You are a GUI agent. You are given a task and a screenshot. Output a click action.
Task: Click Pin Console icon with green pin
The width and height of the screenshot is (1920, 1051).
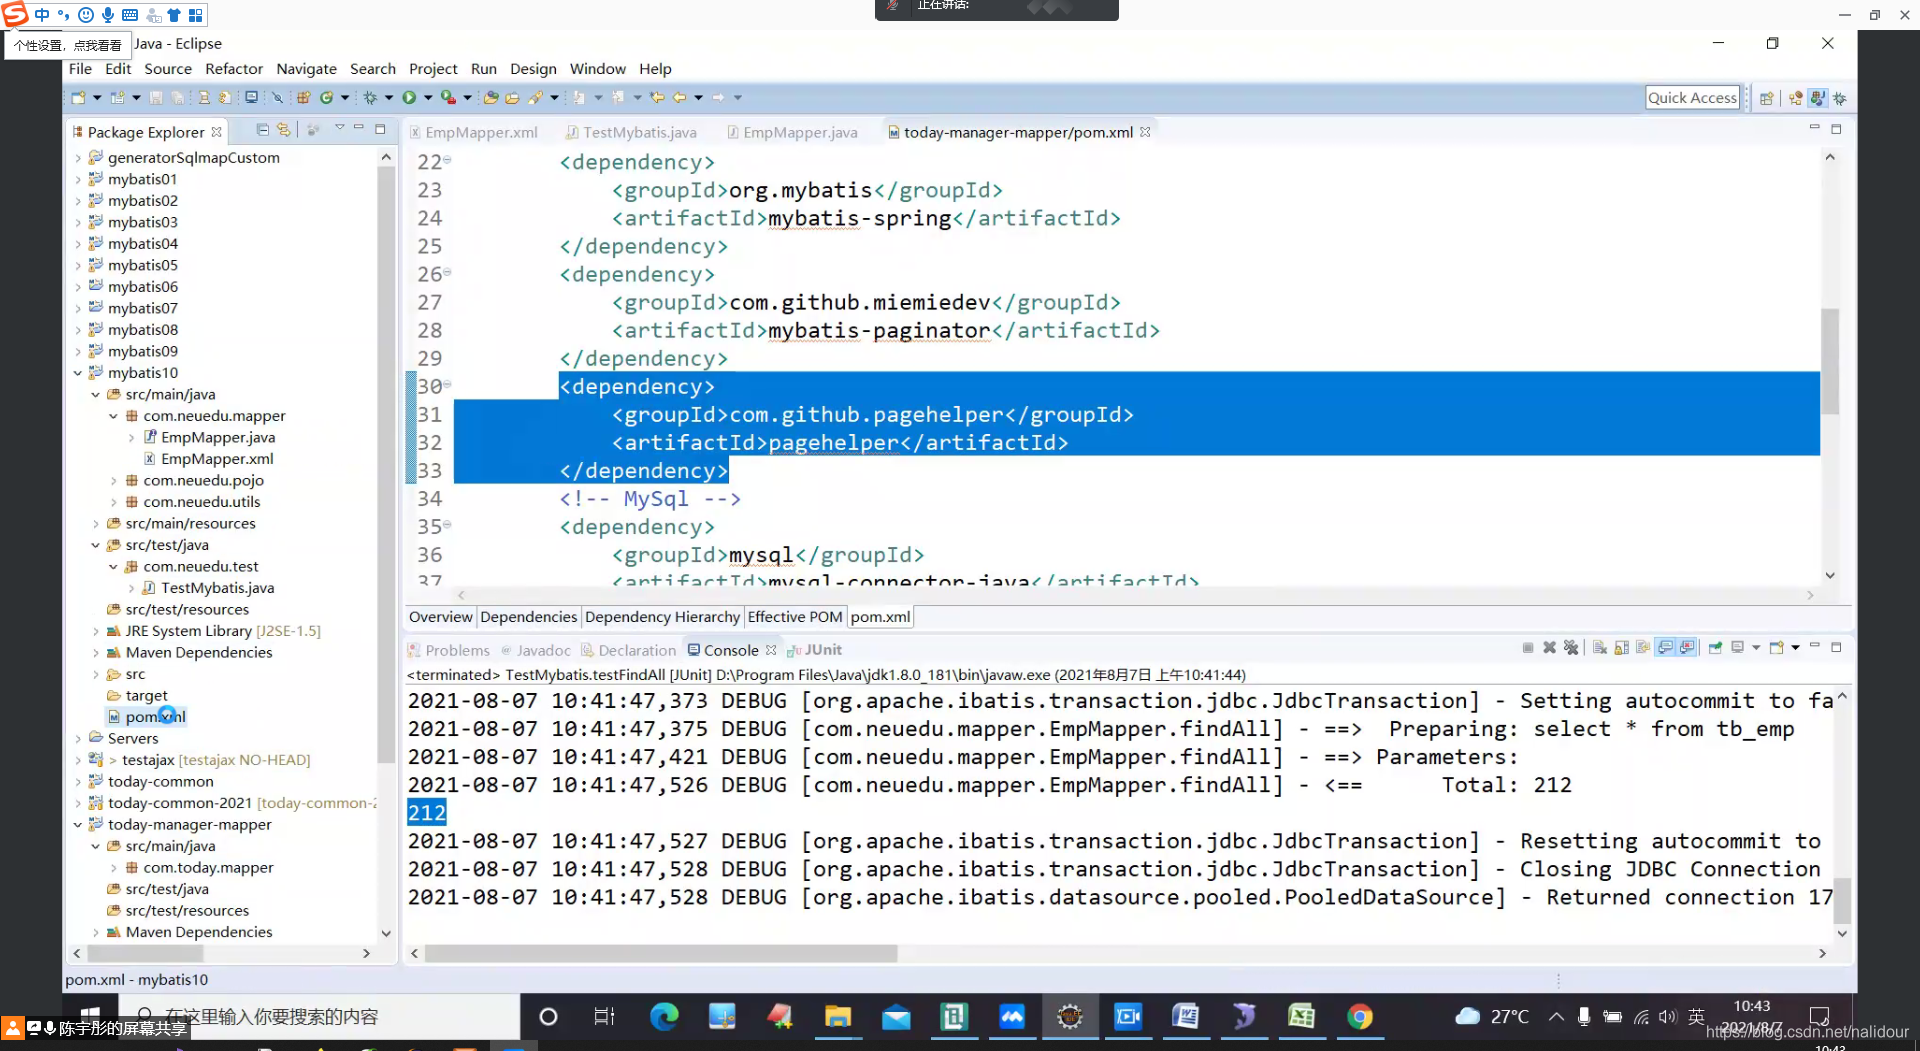pyautogui.click(x=1715, y=648)
